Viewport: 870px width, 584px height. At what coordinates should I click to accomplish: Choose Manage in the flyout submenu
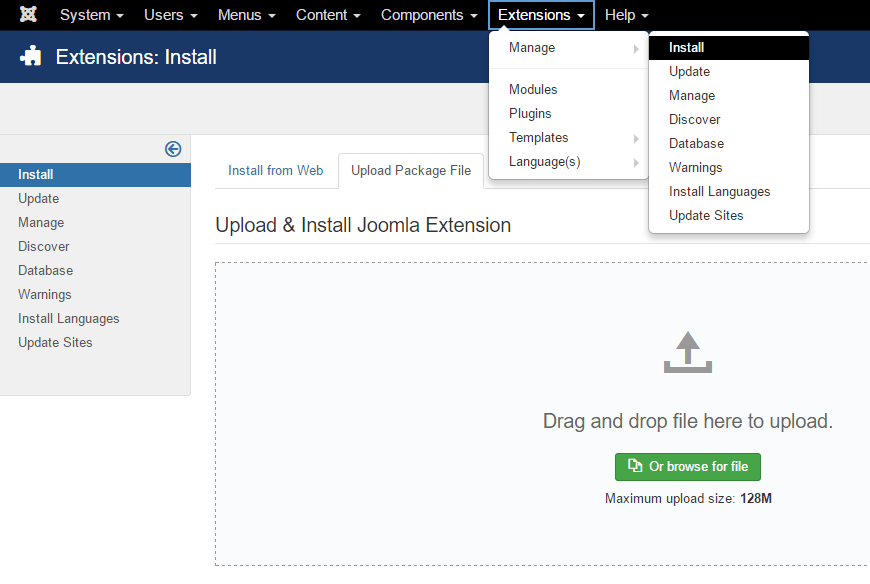click(729, 95)
